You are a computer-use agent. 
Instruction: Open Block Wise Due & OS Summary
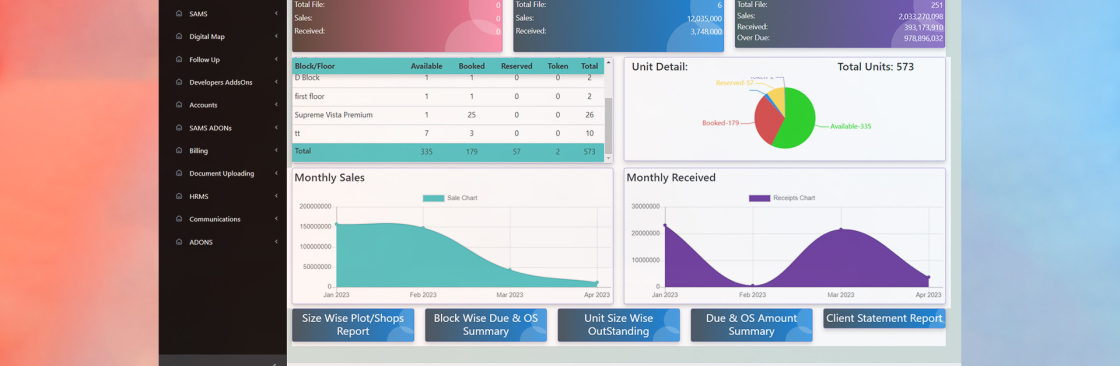tap(486, 325)
